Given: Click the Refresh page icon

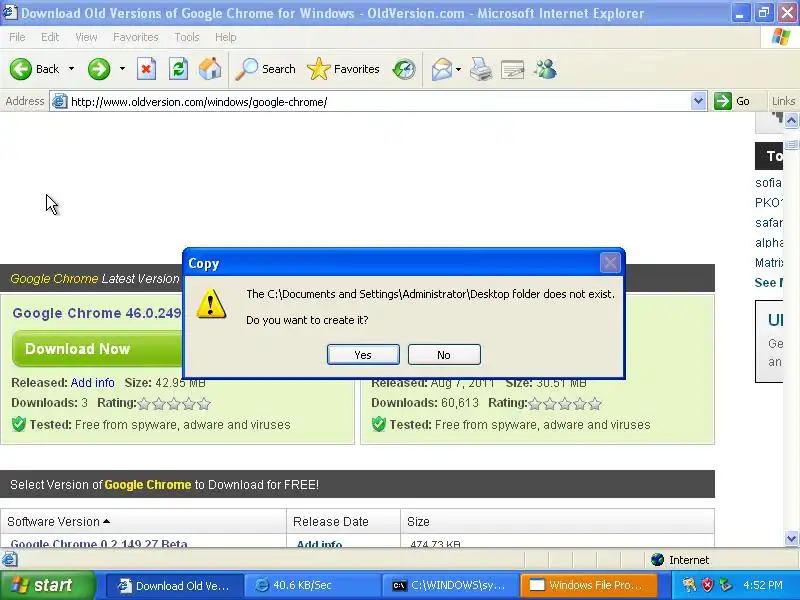Looking at the screenshot, I should click(178, 69).
